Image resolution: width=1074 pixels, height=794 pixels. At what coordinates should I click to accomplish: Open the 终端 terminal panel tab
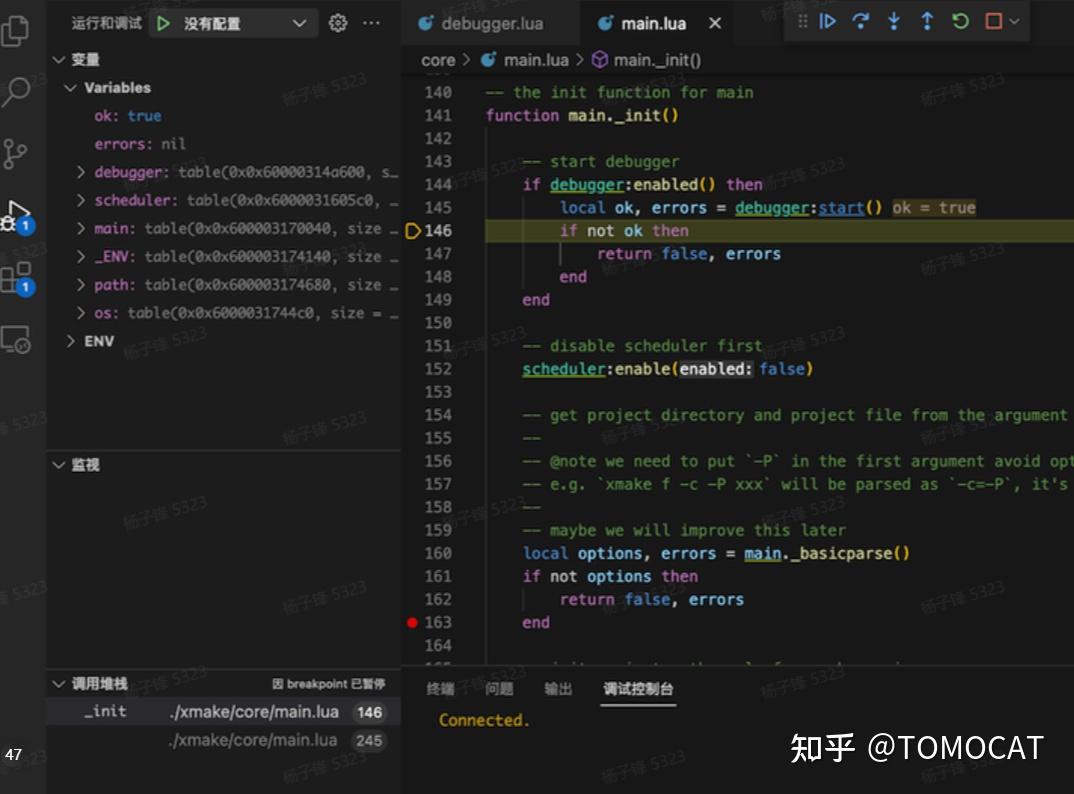point(440,688)
